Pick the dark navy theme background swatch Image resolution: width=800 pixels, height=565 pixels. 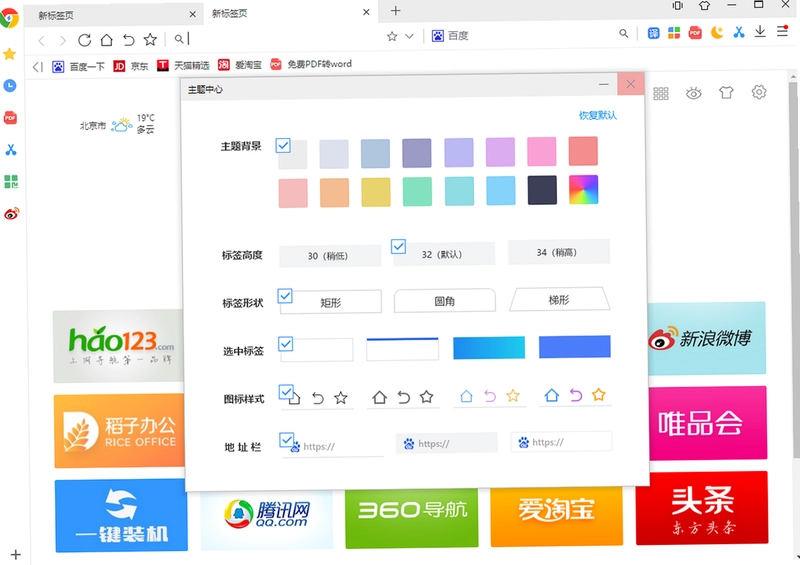coord(542,190)
